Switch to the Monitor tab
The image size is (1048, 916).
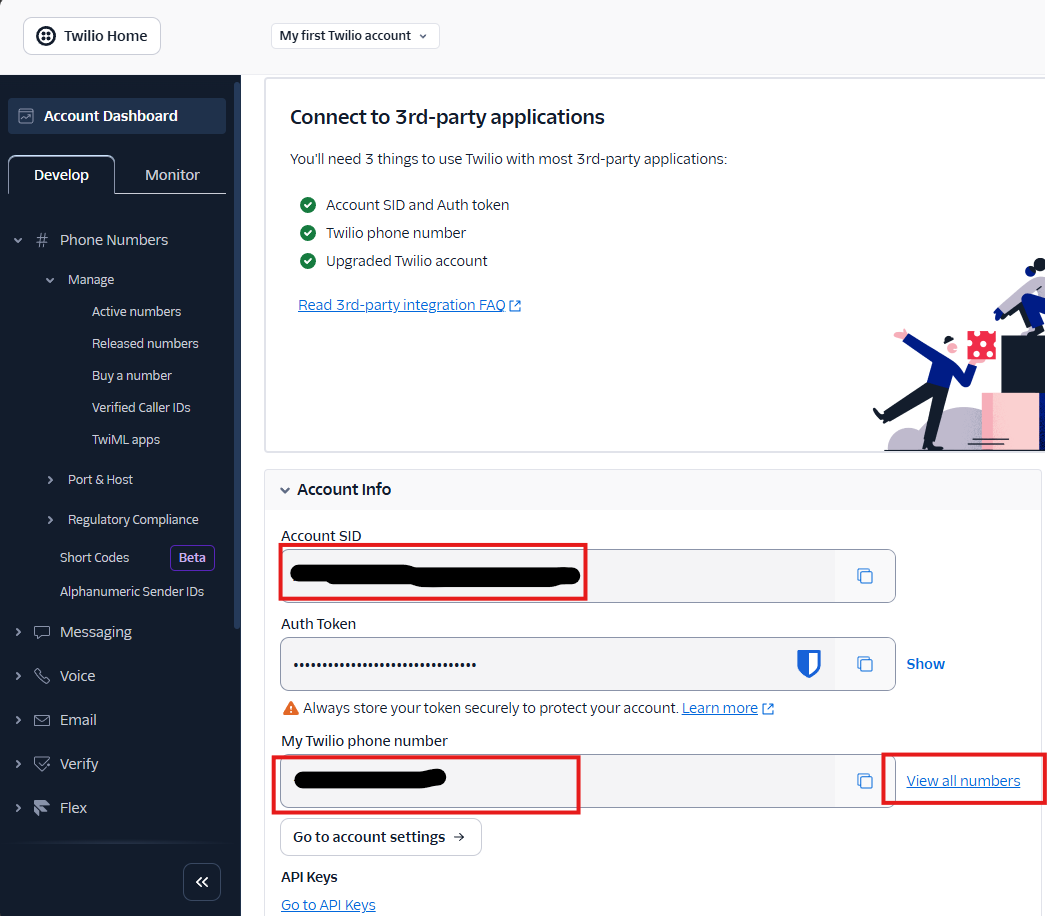(172, 175)
